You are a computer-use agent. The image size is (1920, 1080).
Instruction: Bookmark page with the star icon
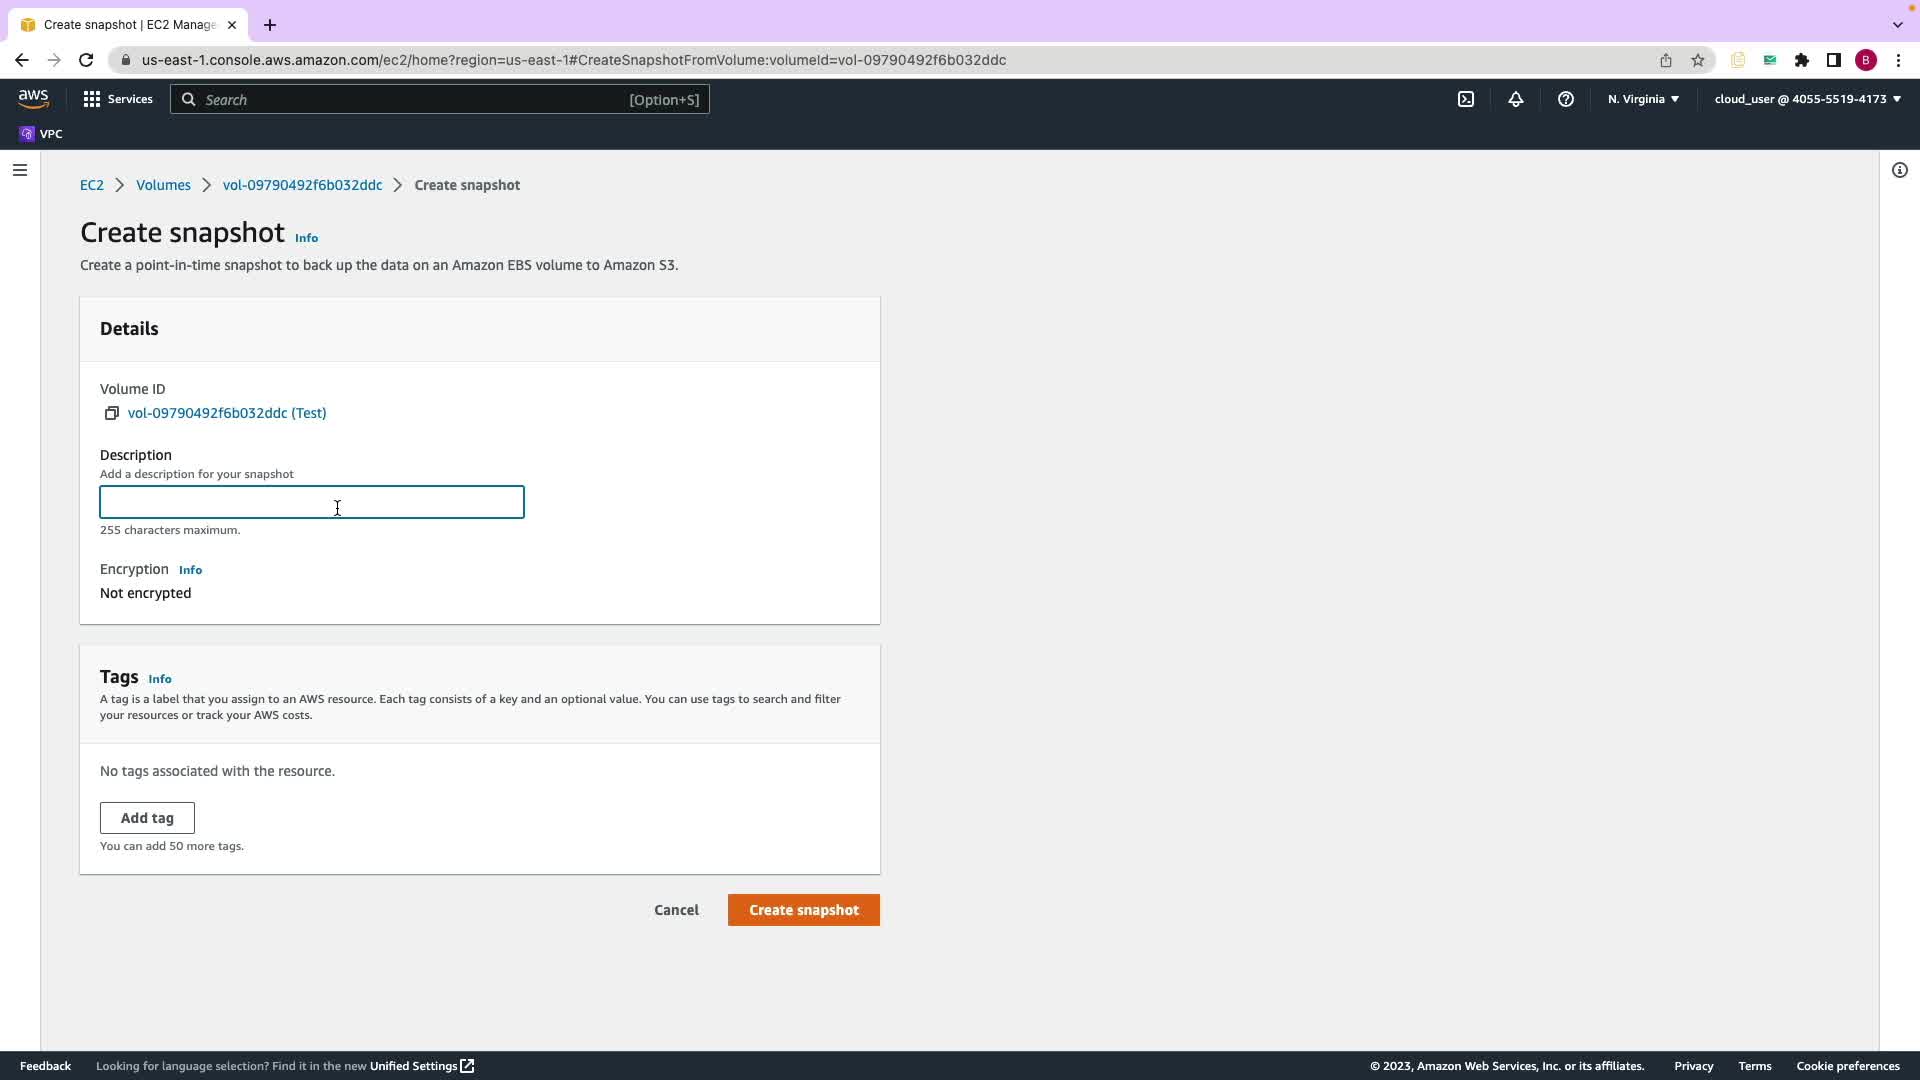pos(1698,60)
